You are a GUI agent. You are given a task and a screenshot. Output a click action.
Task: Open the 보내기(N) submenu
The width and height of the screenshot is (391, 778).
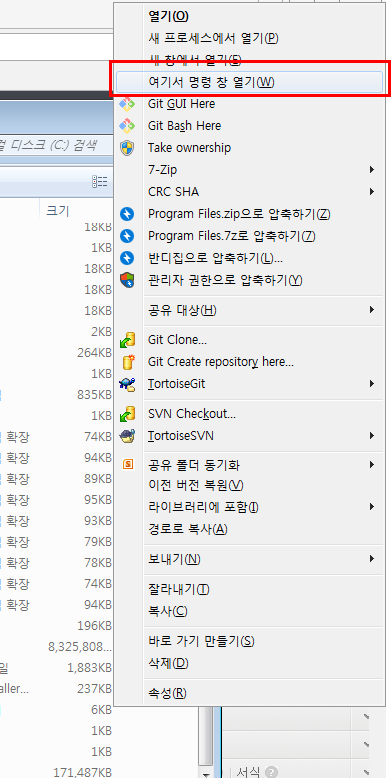coord(250,560)
